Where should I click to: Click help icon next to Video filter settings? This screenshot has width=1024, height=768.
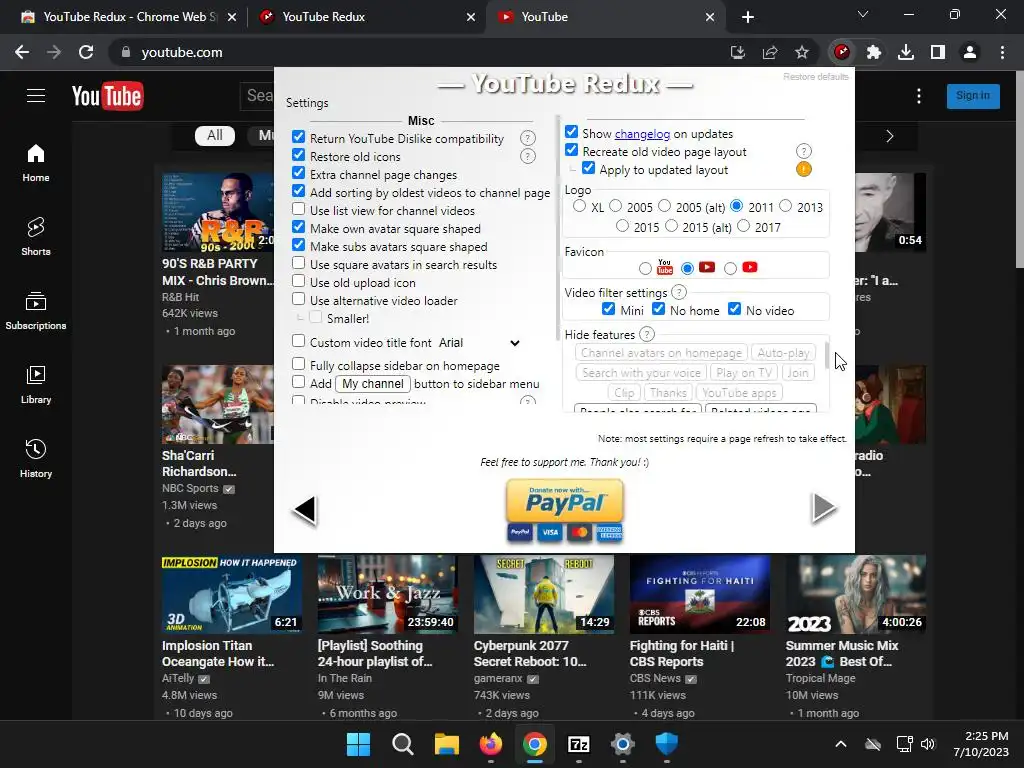[x=679, y=292]
